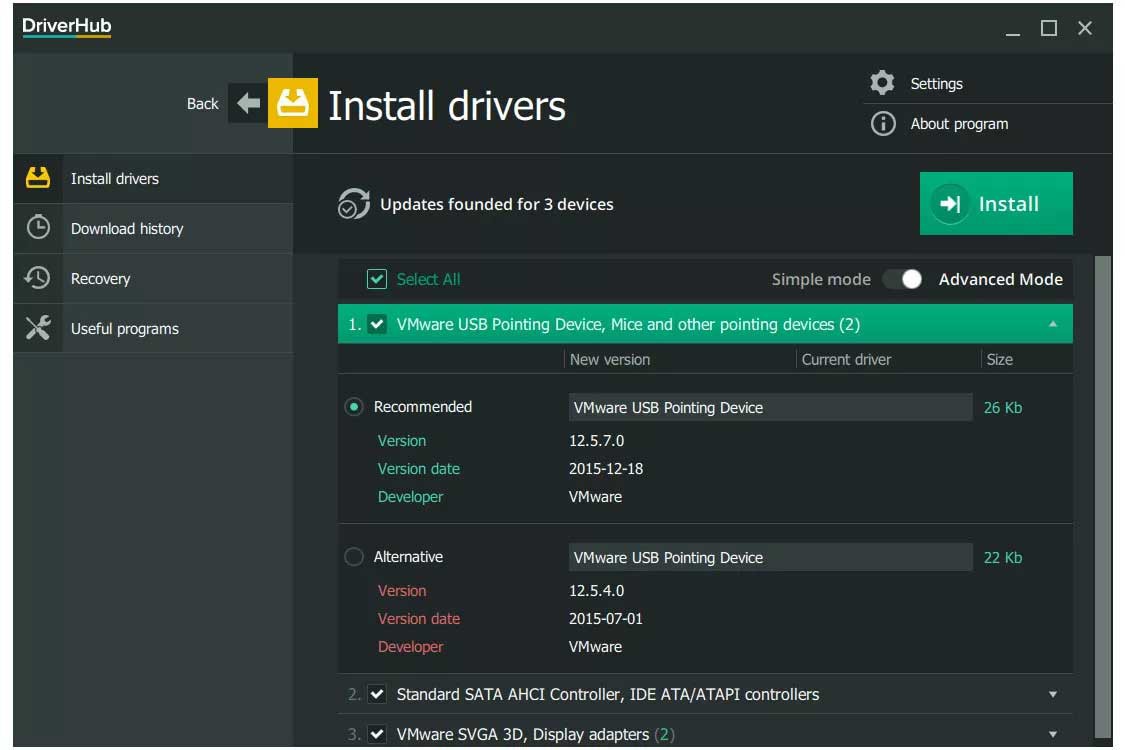Uncheck the Select All checkbox
Screen dimensions: 1125x750
click(377, 279)
